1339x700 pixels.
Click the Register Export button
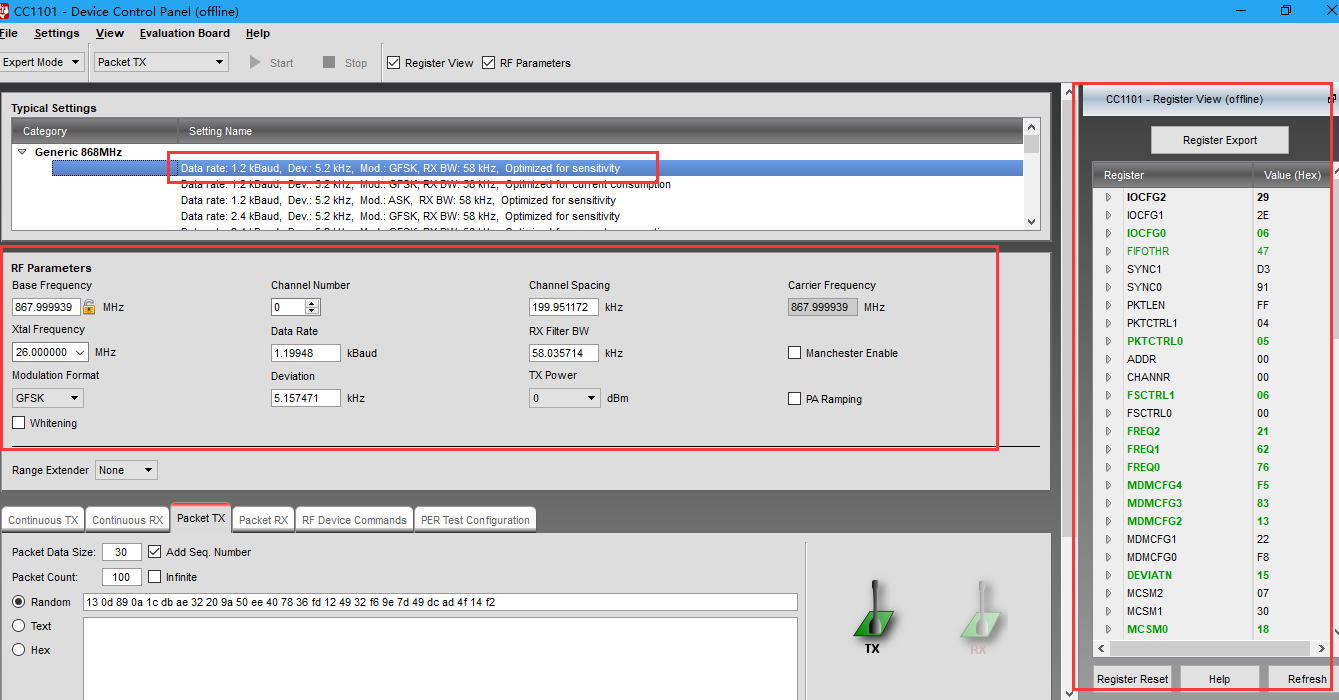(x=1219, y=140)
